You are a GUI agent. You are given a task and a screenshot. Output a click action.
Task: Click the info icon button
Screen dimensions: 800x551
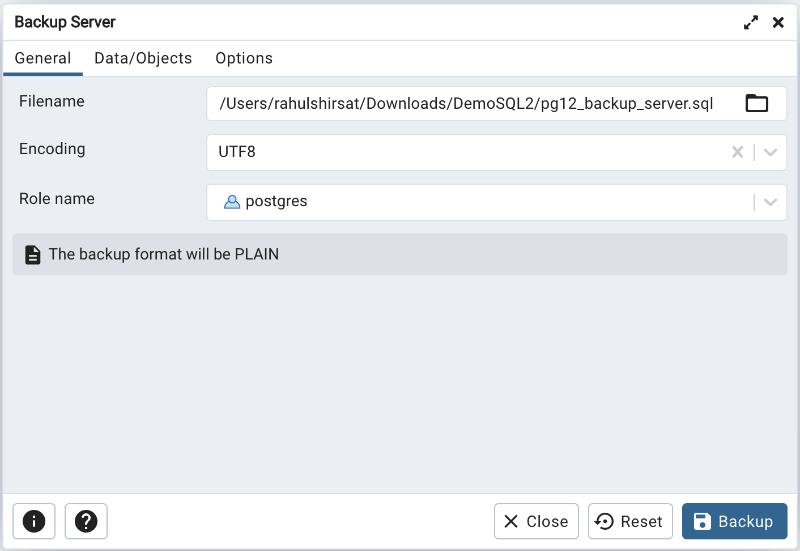coord(34,521)
